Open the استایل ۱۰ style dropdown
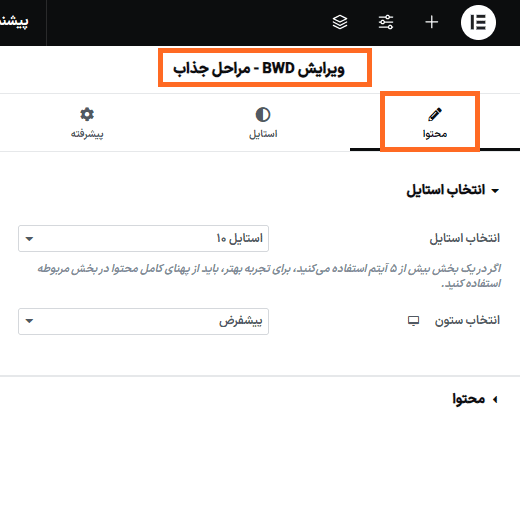 (143, 238)
